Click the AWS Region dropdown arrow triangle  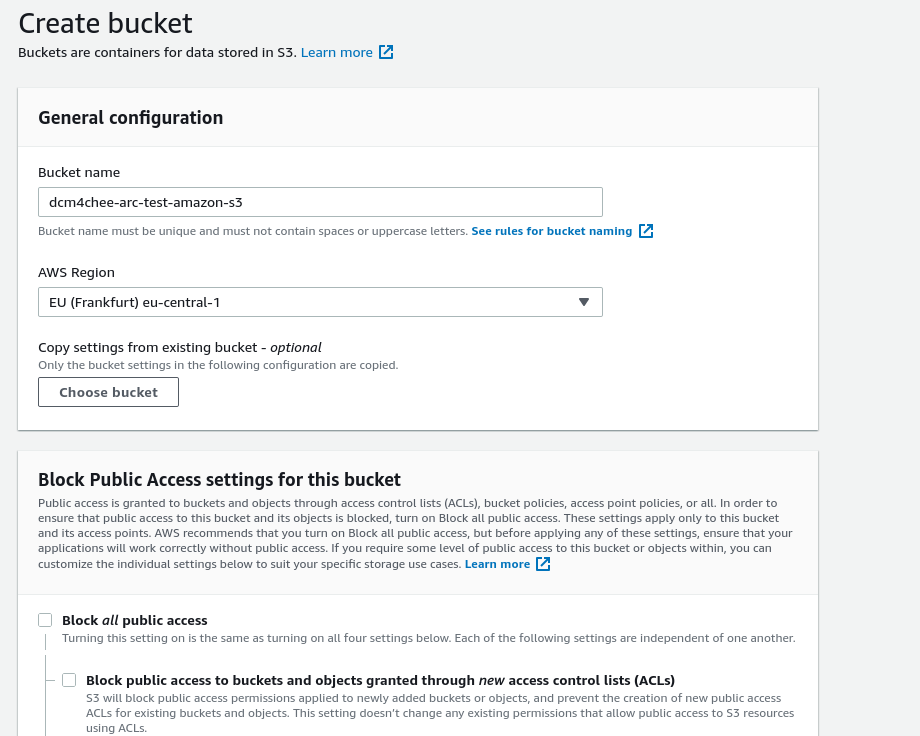[583, 302]
